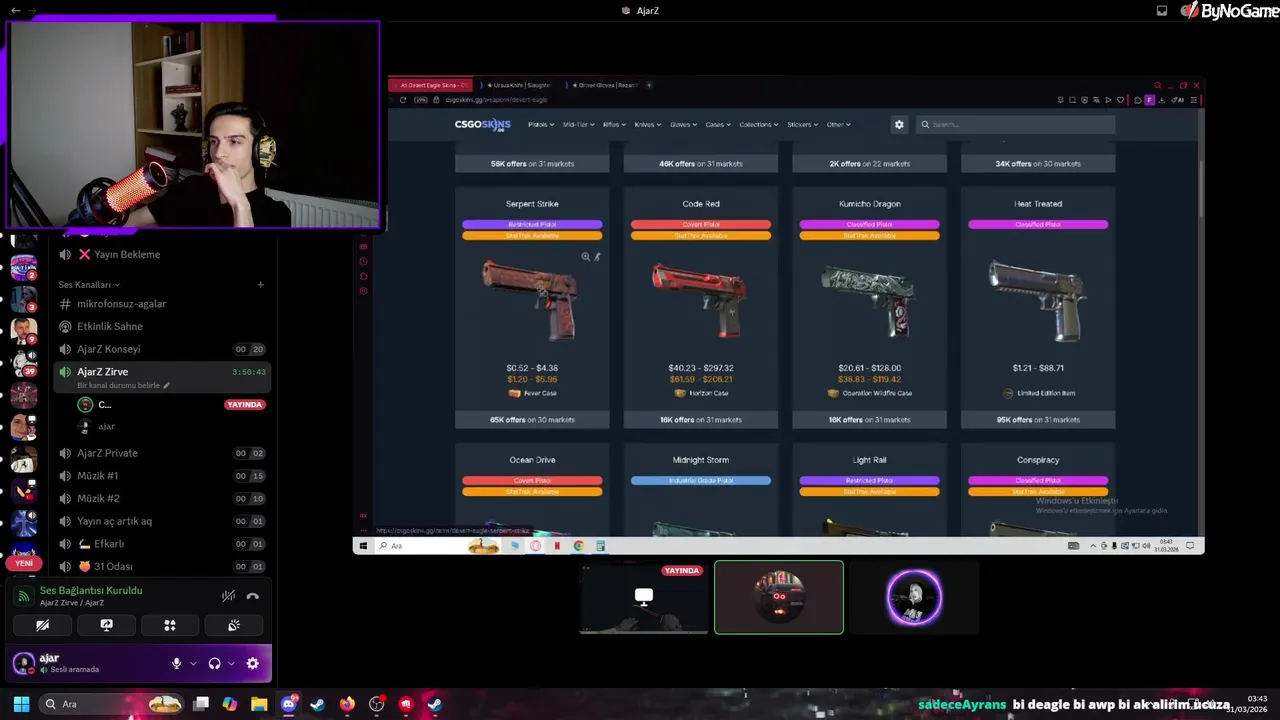Open CSGOSkins site settings gear

[x=899, y=124]
